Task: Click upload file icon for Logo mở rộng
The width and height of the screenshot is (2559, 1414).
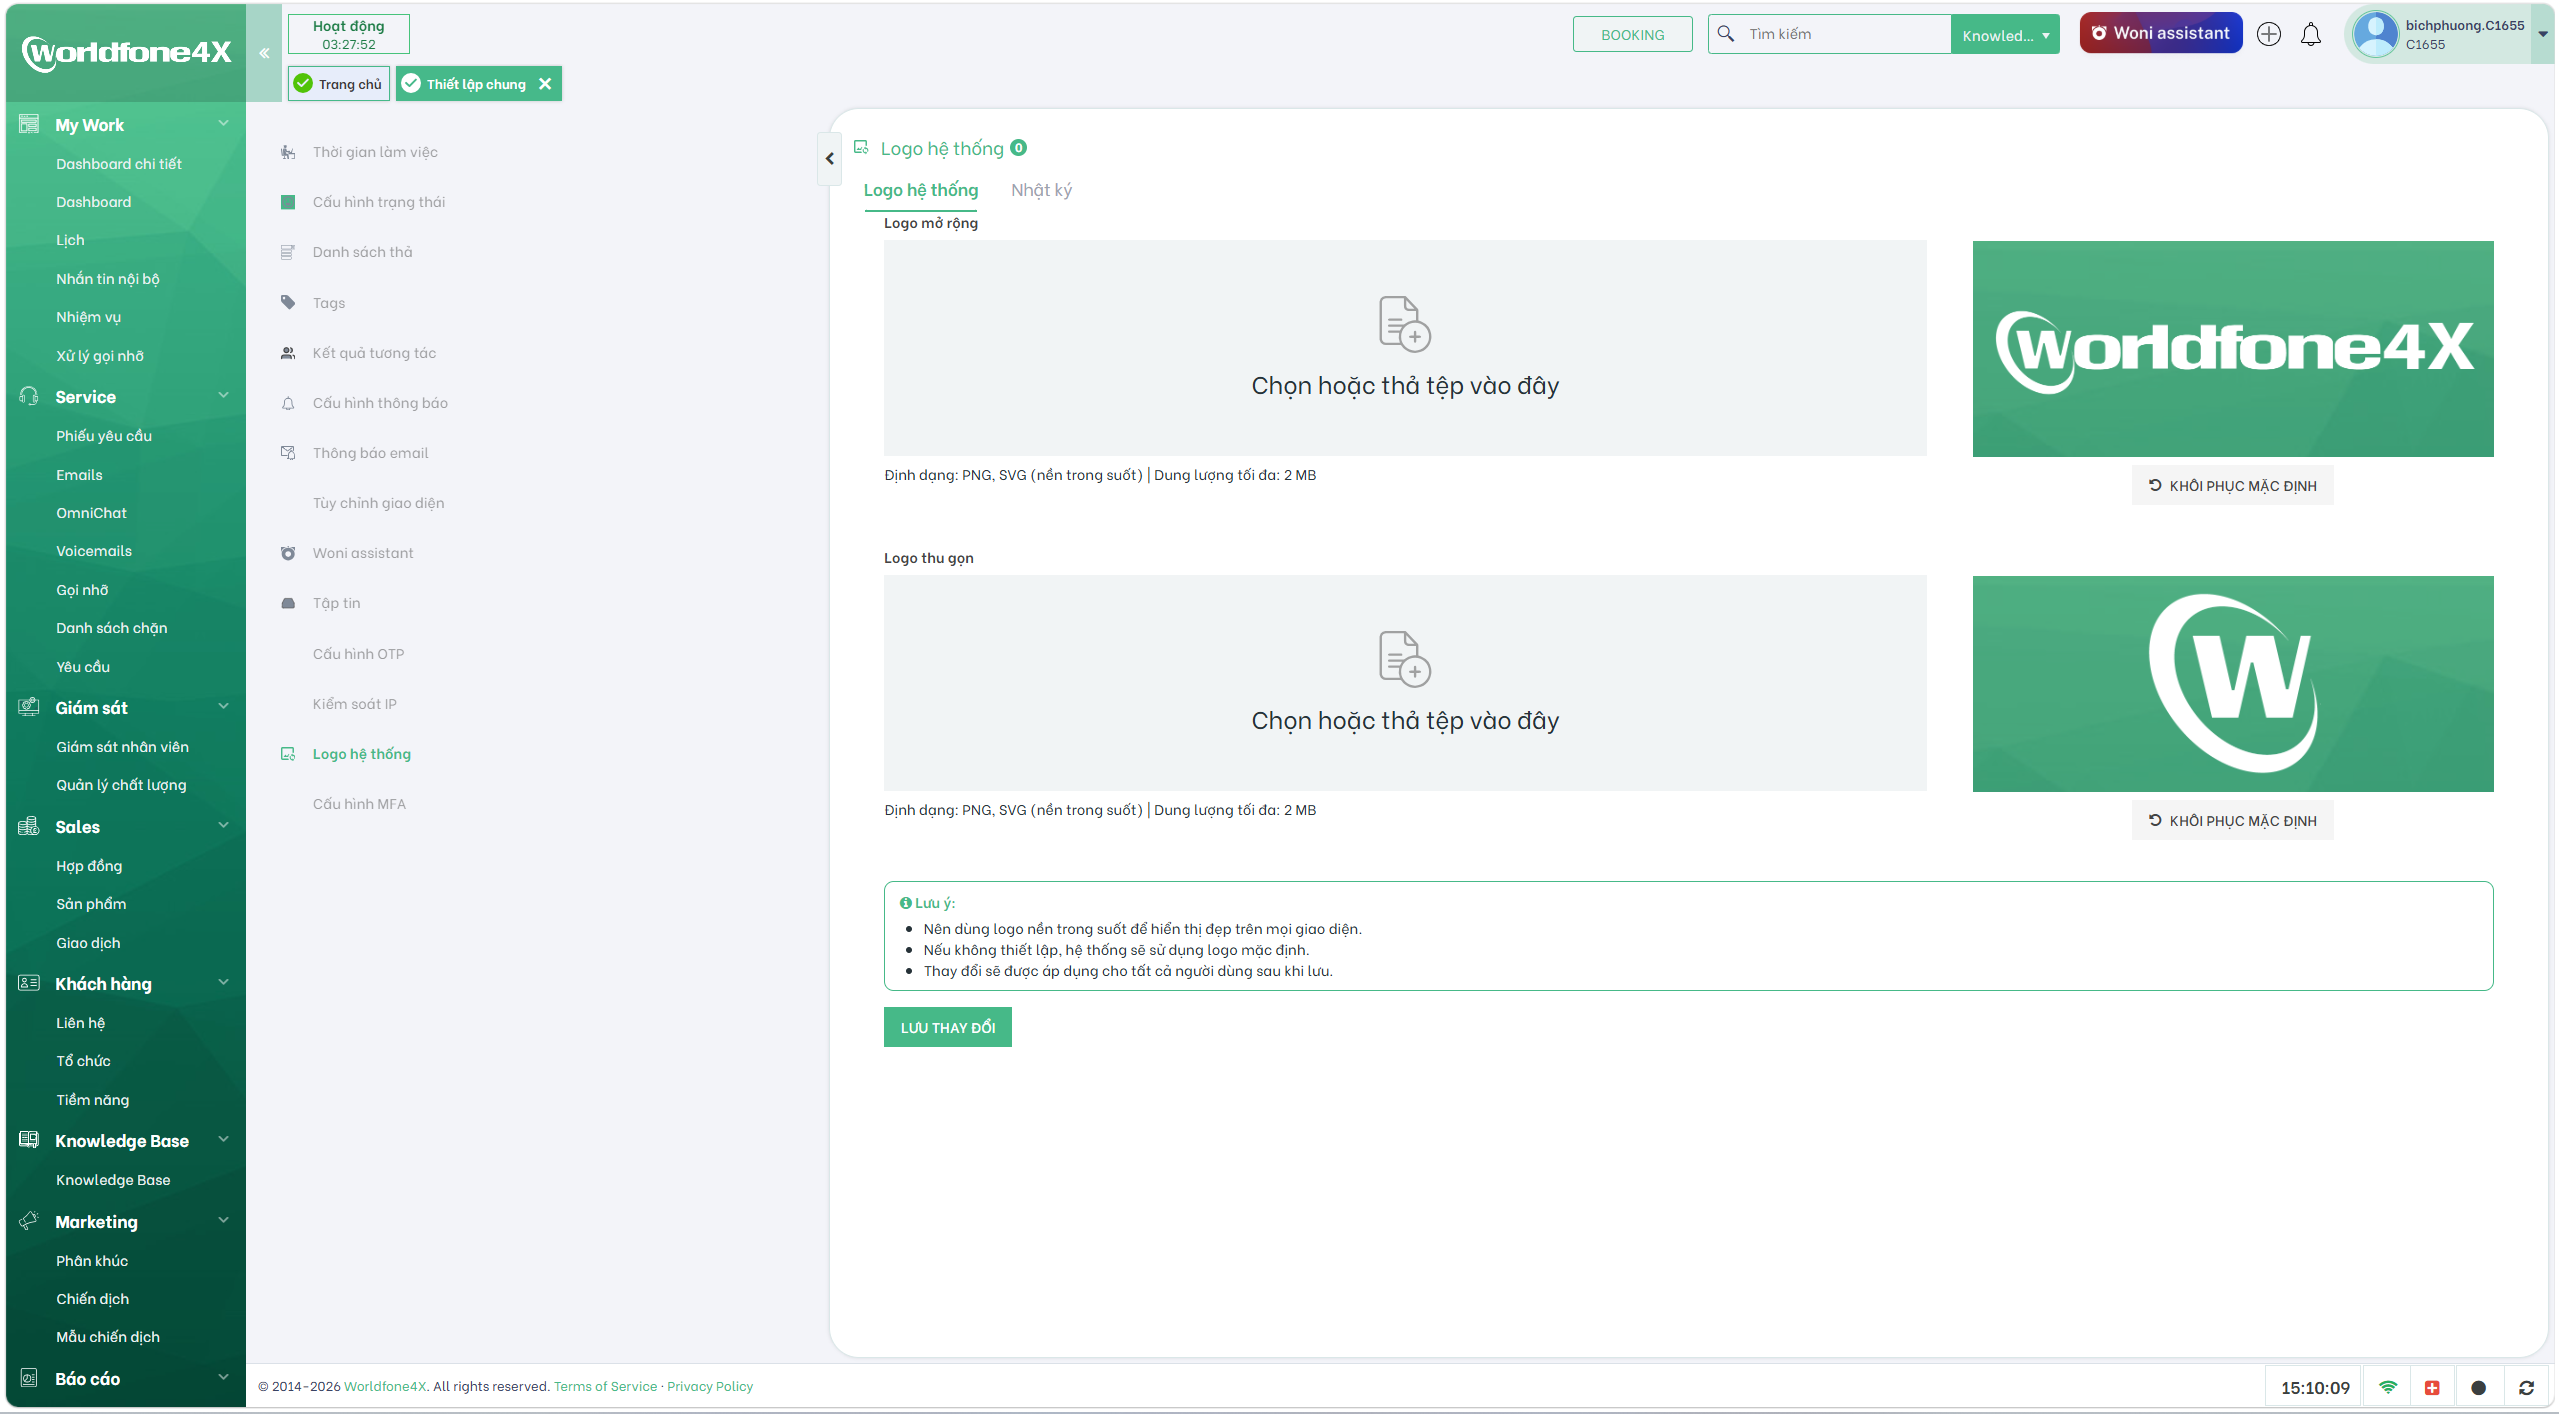Action: [1405, 323]
